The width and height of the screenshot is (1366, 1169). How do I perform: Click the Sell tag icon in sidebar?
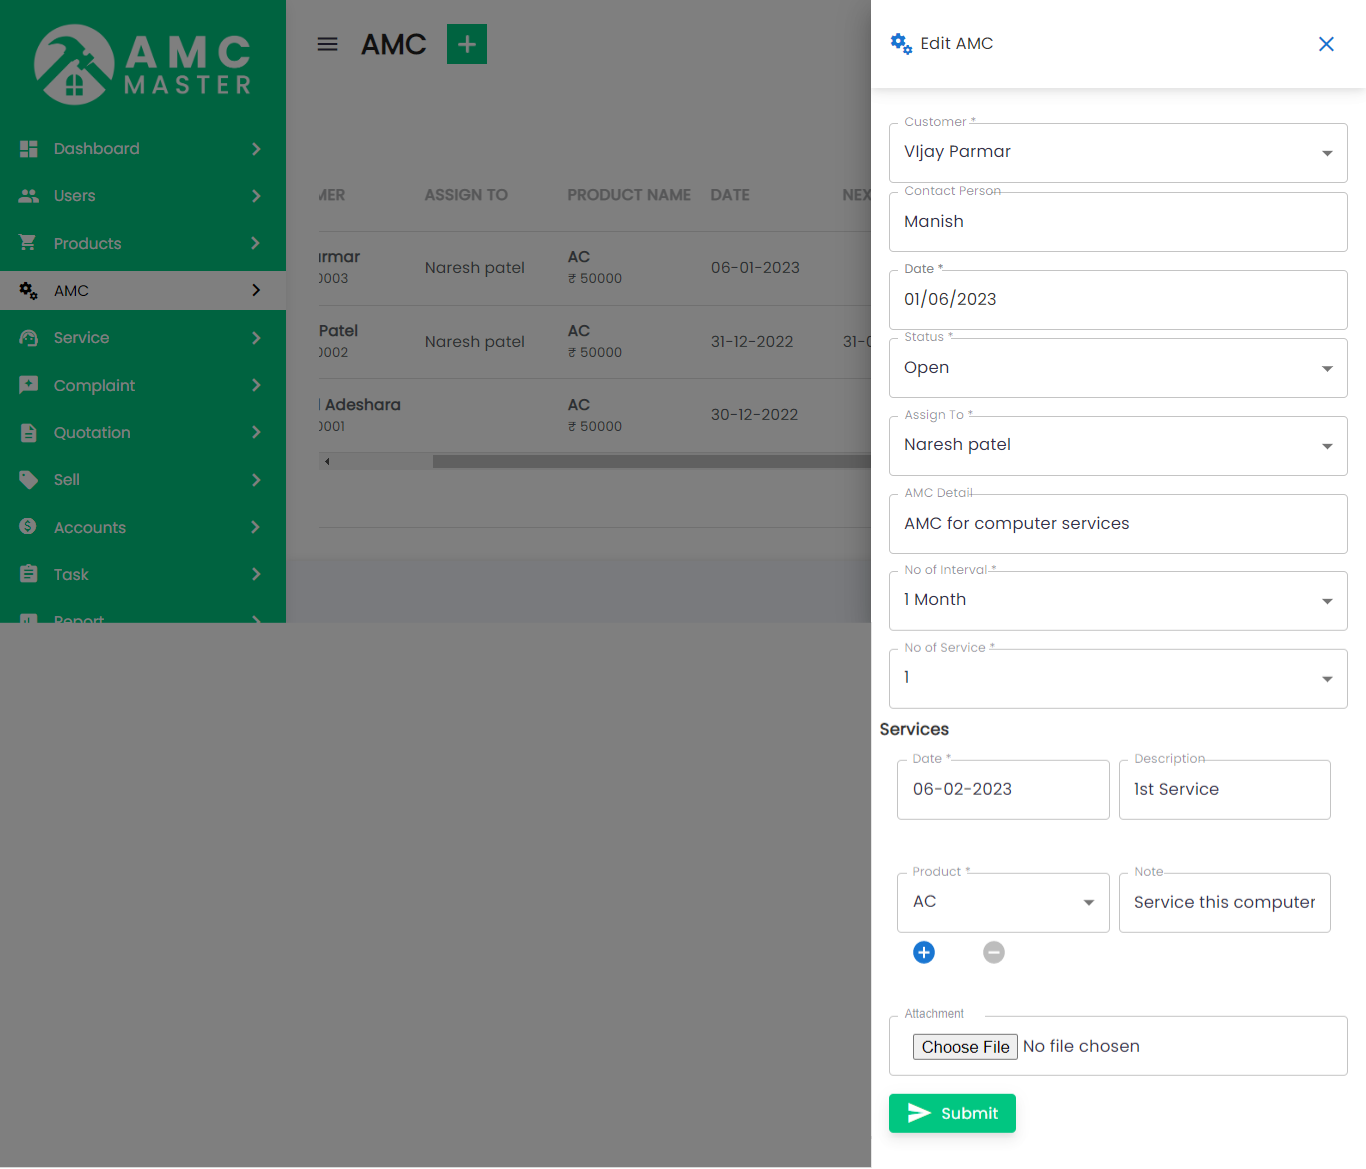click(x=29, y=480)
